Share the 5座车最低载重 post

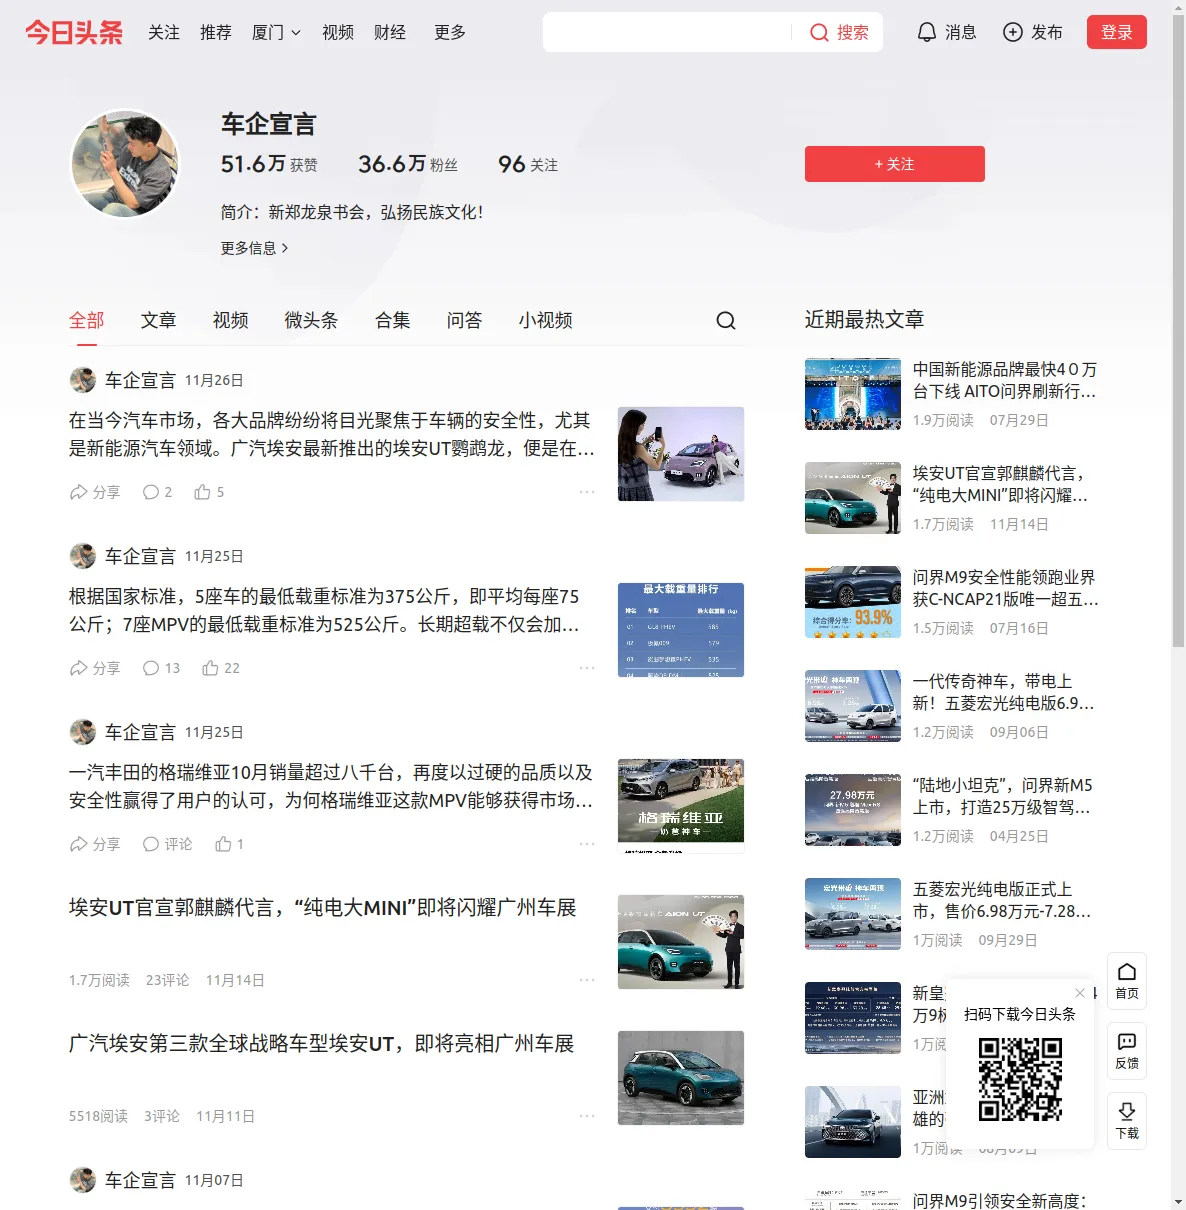95,668
